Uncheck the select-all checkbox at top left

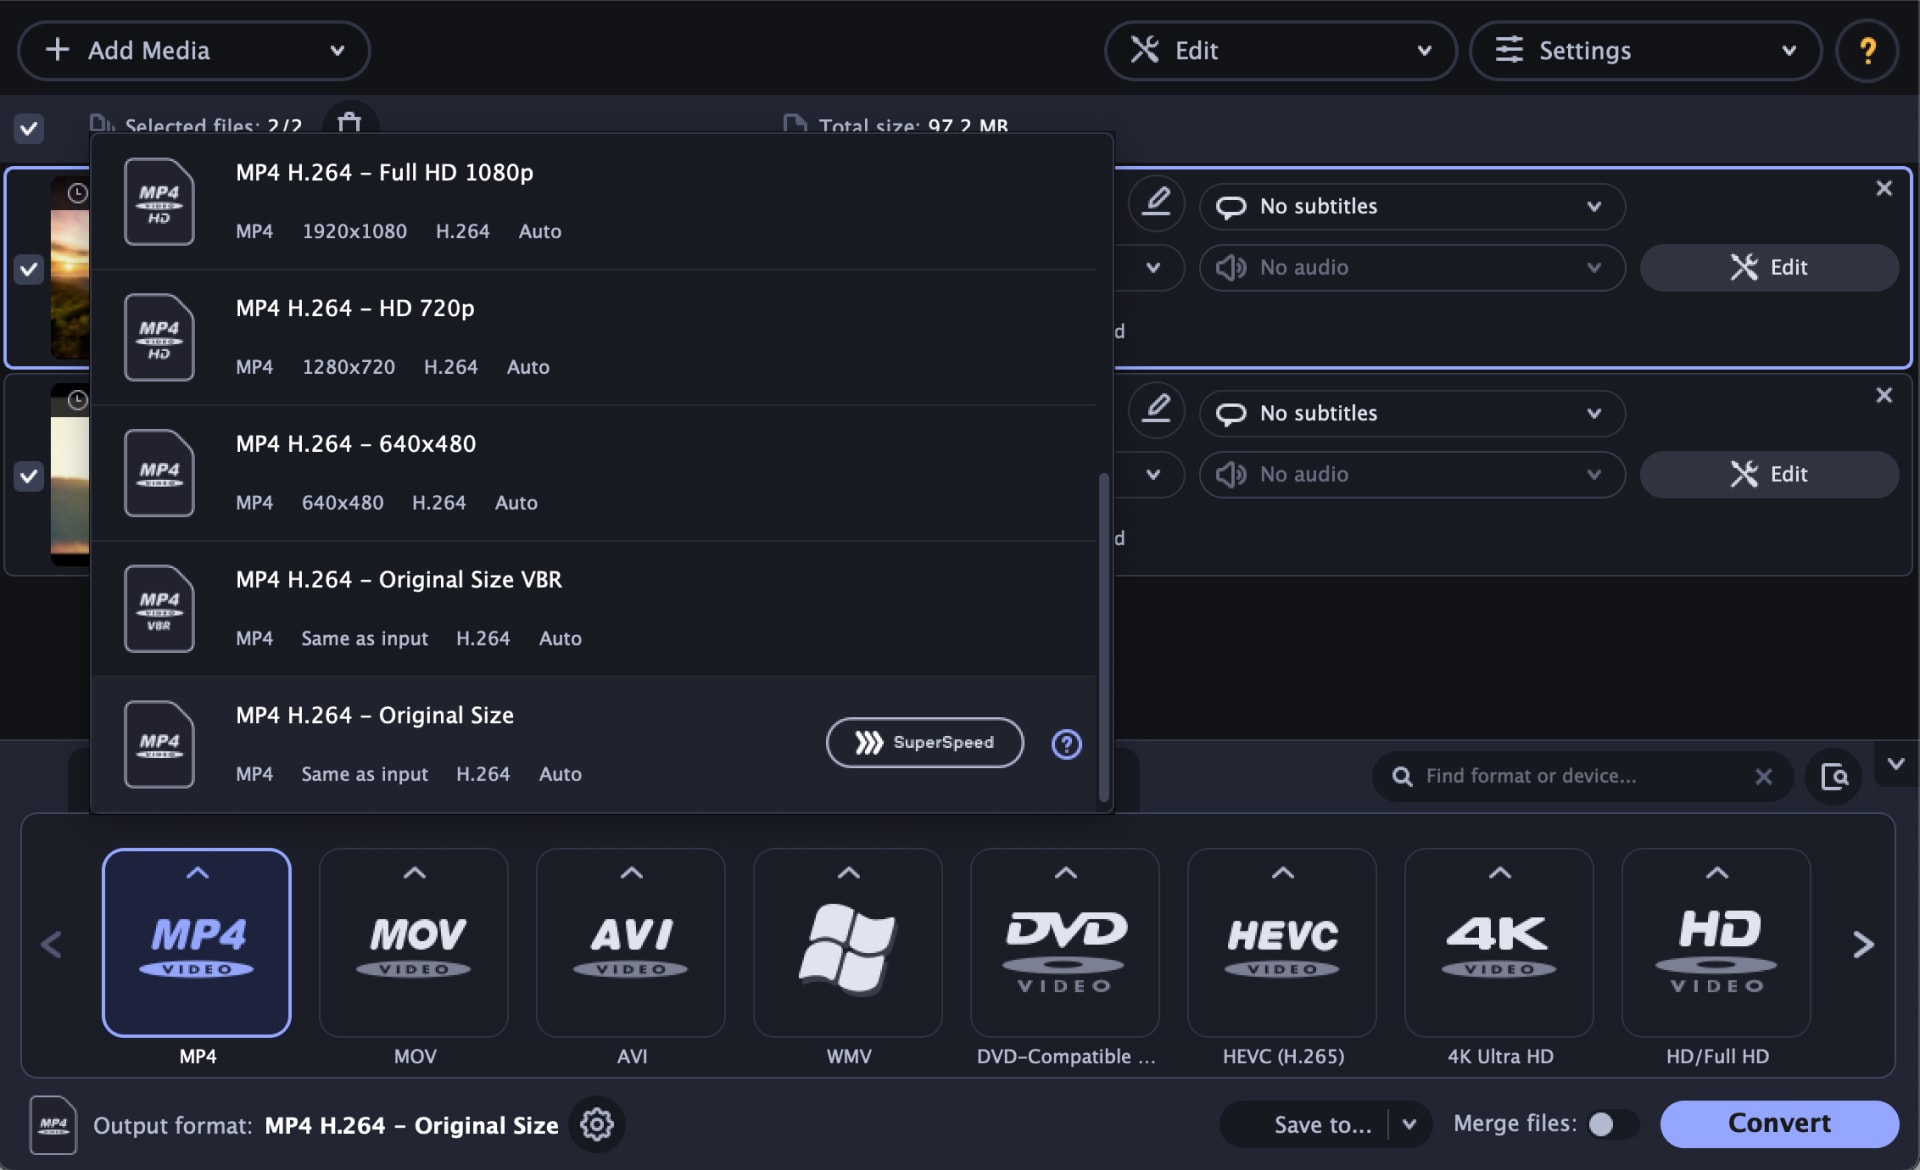click(x=29, y=128)
